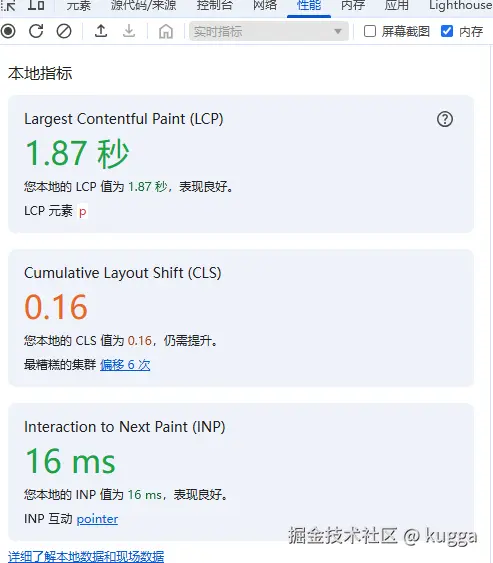Open 详细了解本地数据和现场数据 link
This screenshot has width=493, height=563.
point(86,557)
